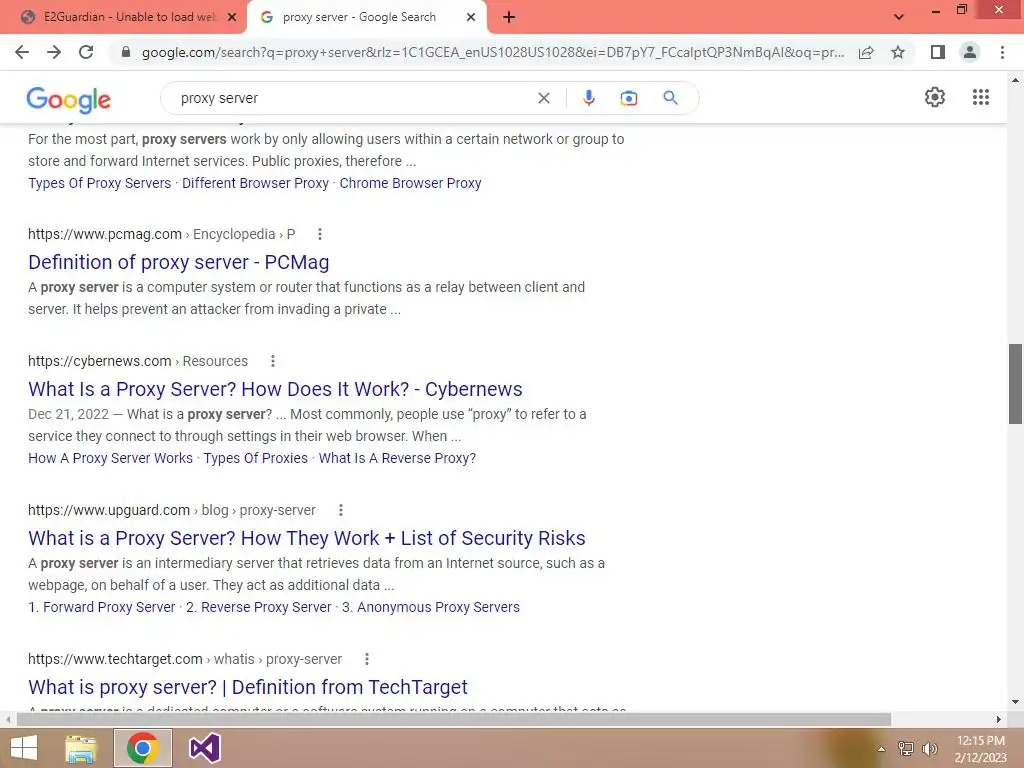The width and height of the screenshot is (1024, 768).
Task: Open the How A Proxy Server Works sublink
Action: [x=110, y=458]
